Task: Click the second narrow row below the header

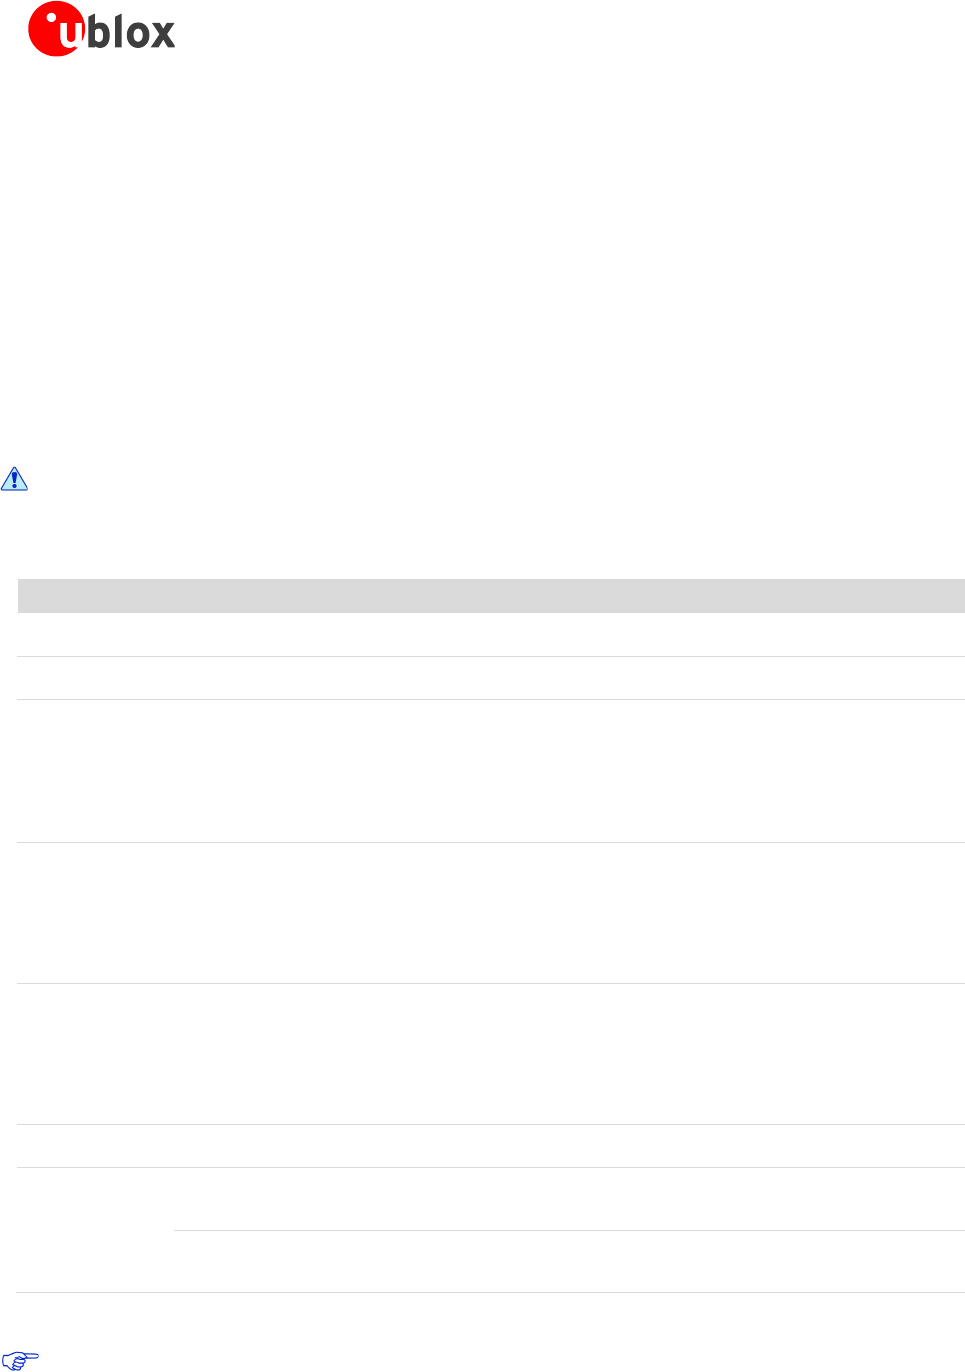Action: click(x=491, y=678)
